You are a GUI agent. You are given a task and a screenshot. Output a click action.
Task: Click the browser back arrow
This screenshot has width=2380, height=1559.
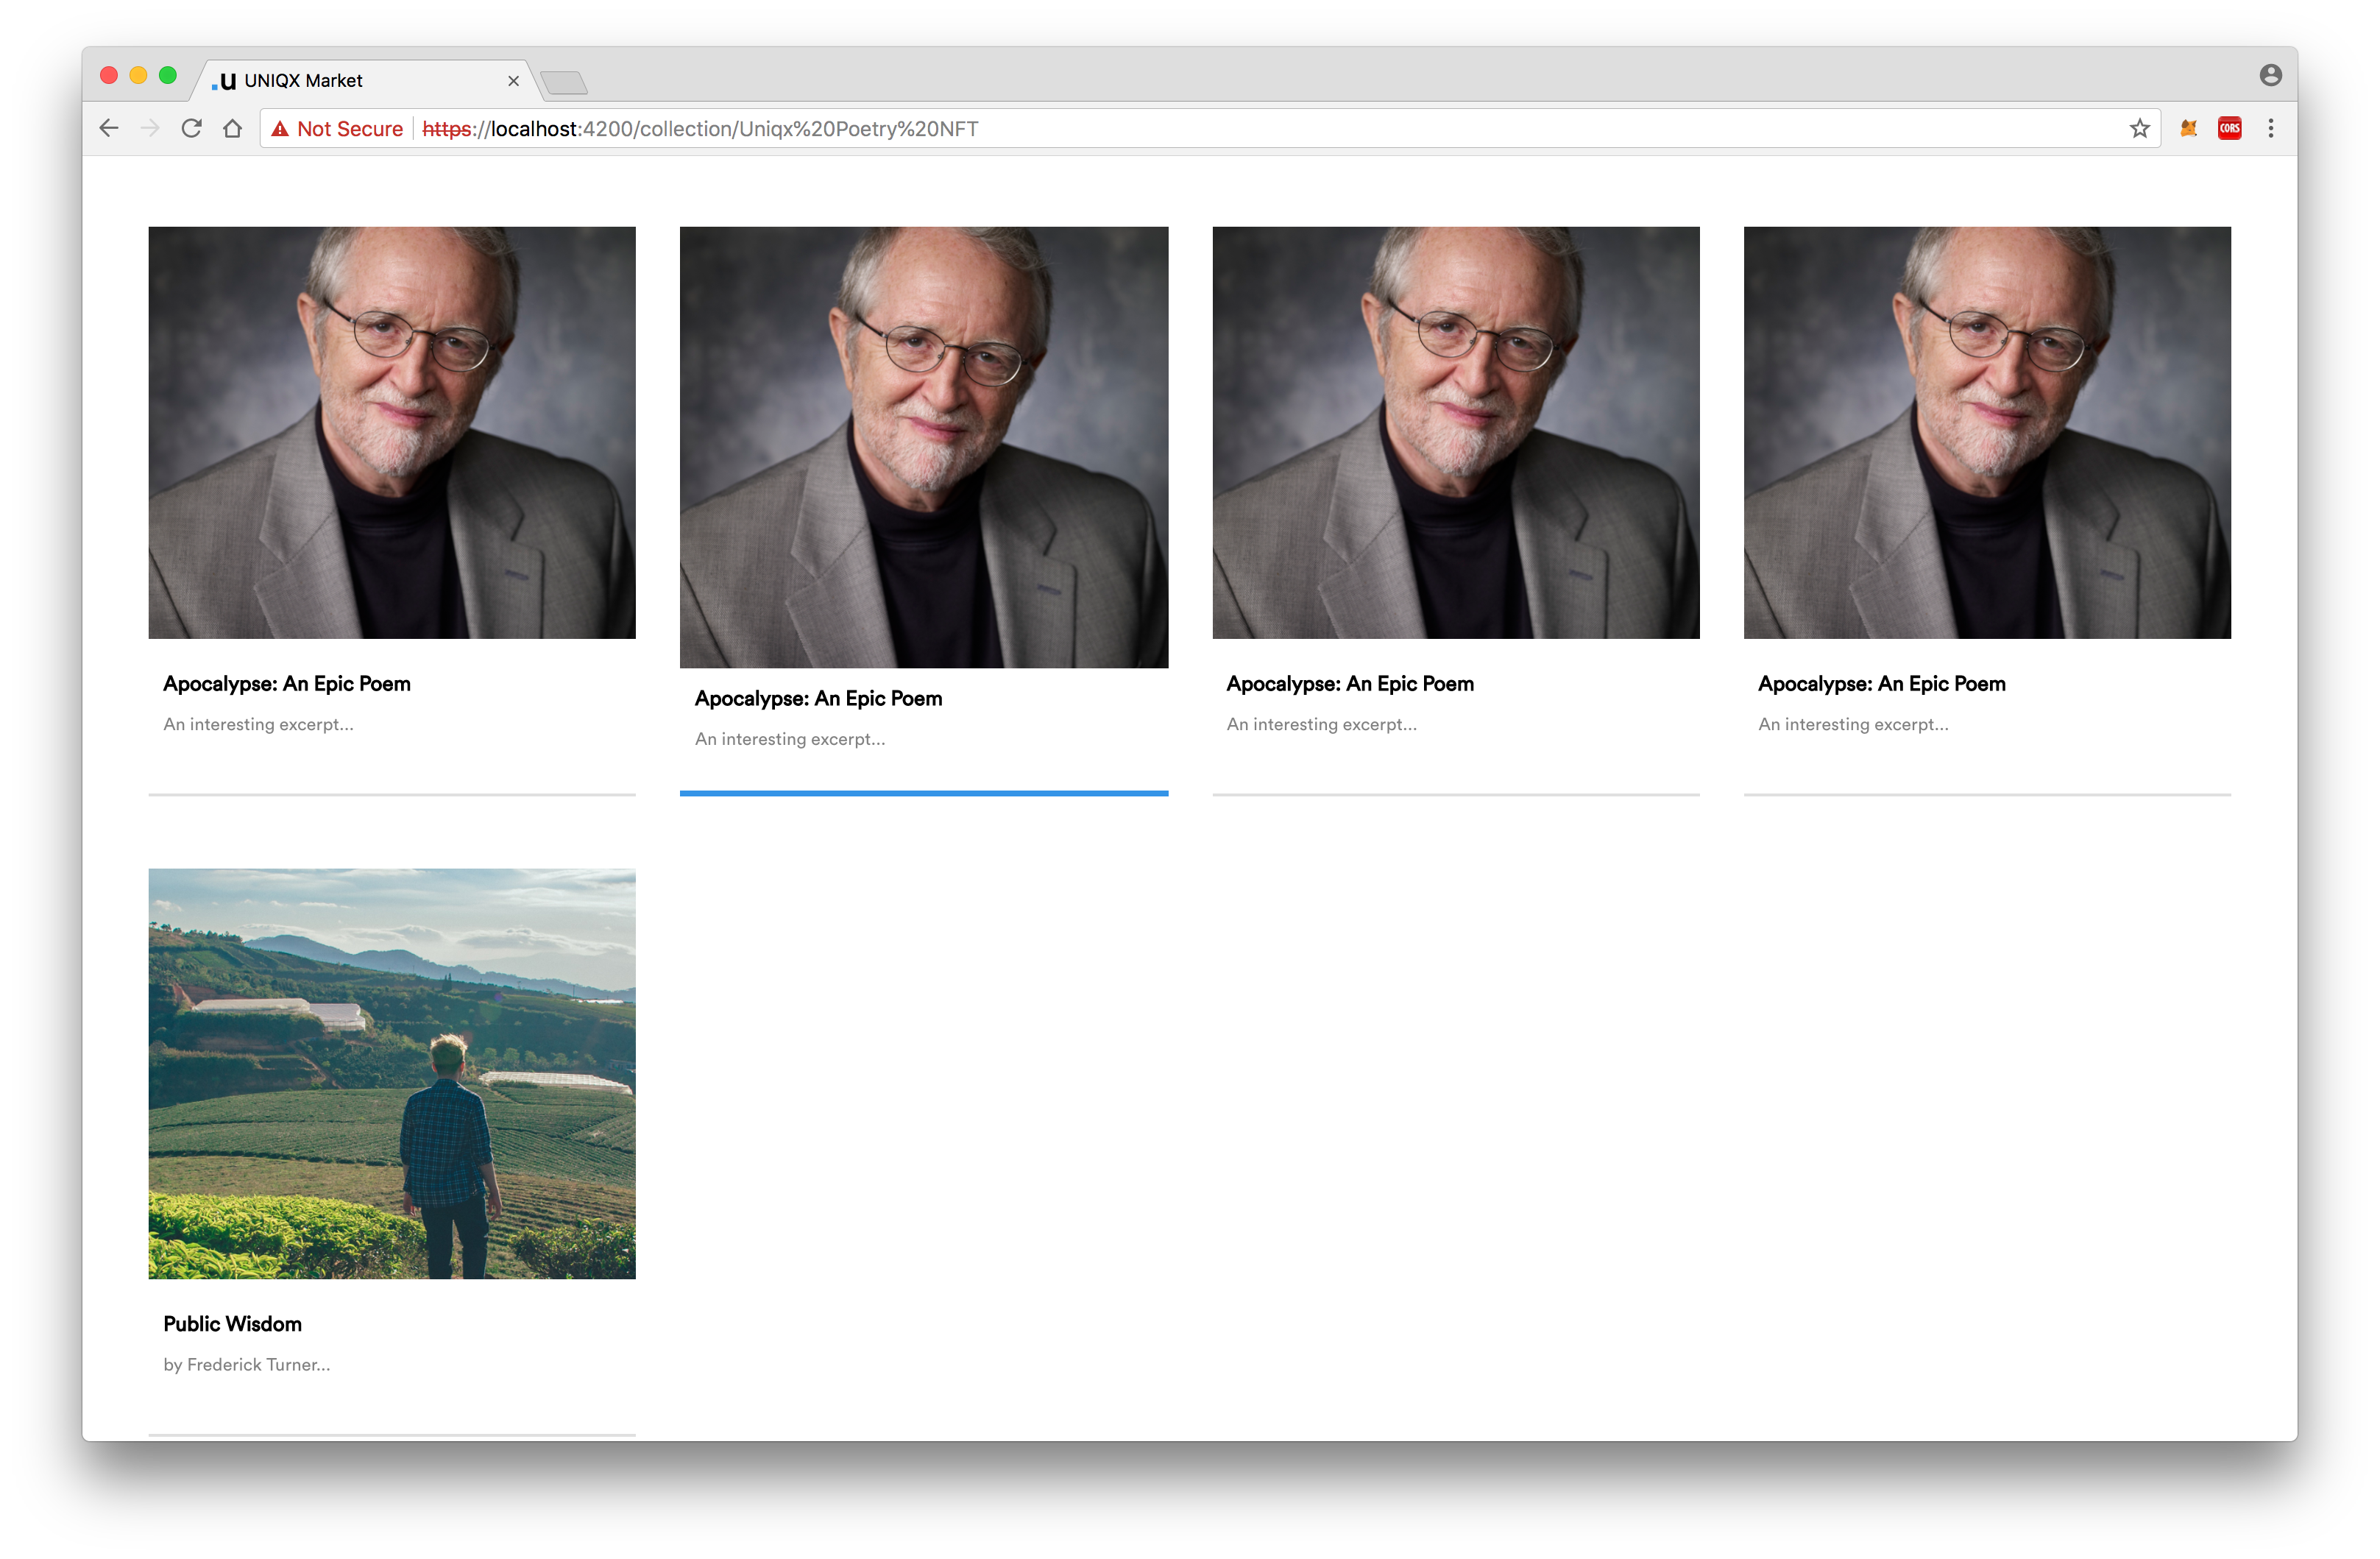(x=109, y=128)
